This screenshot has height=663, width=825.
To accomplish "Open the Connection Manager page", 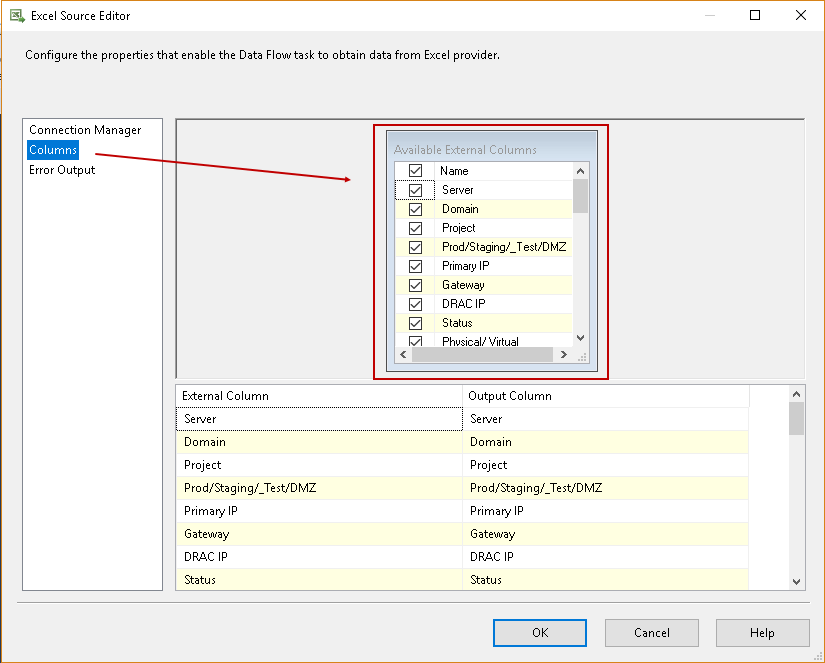I will click(x=85, y=130).
